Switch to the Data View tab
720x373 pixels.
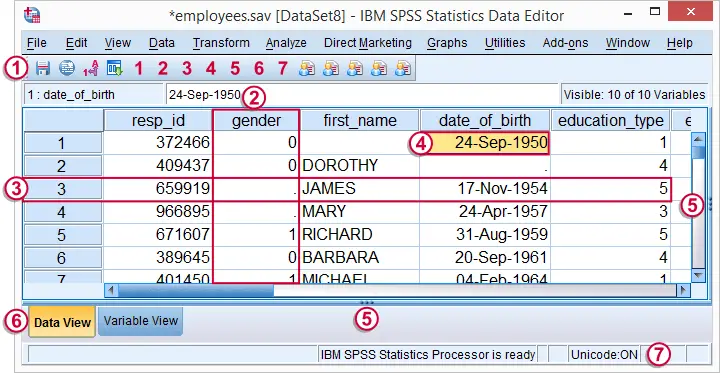pyautogui.click(x=62, y=322)
